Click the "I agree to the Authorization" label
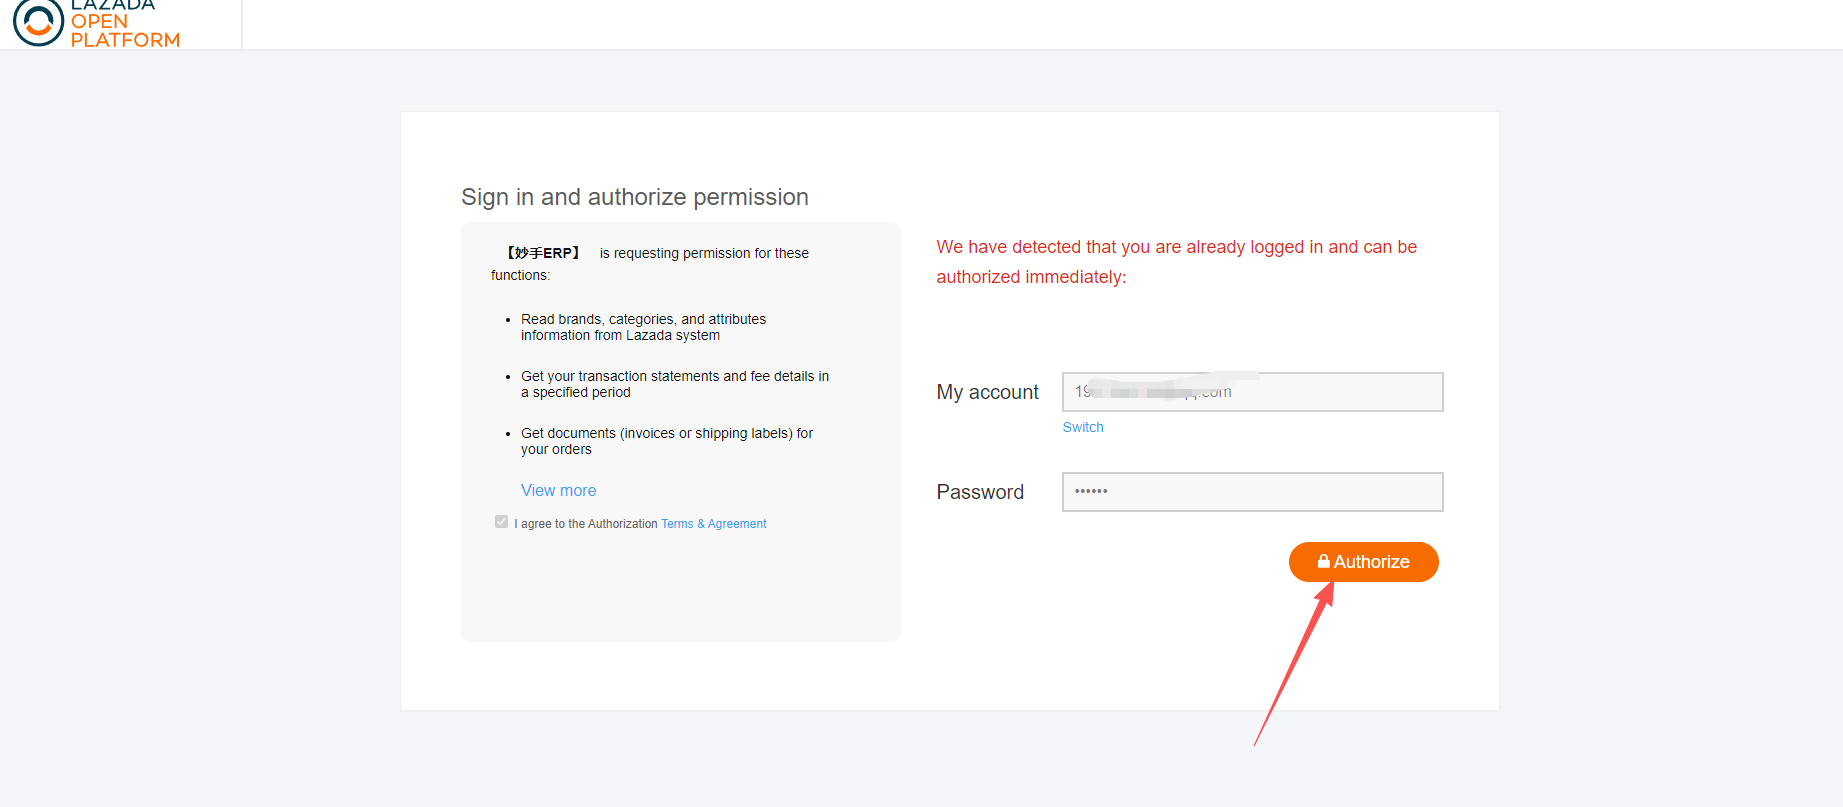This screenshot has width=1843, height=807. pos(586,524)
